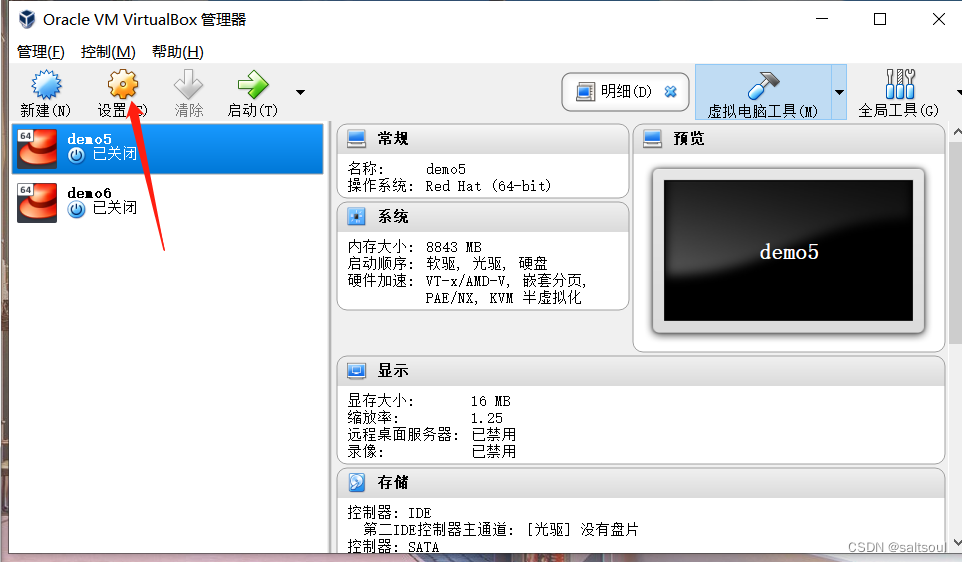Click the 启动顺序 软驱, 光驱, 硬盘 value
962x562 pixels.
click(x=487, y=264)
